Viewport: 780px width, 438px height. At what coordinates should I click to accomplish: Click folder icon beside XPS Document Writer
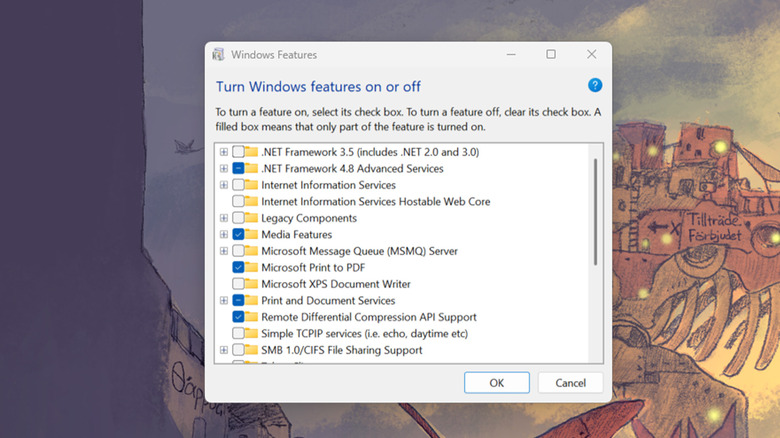pos(251,284)
